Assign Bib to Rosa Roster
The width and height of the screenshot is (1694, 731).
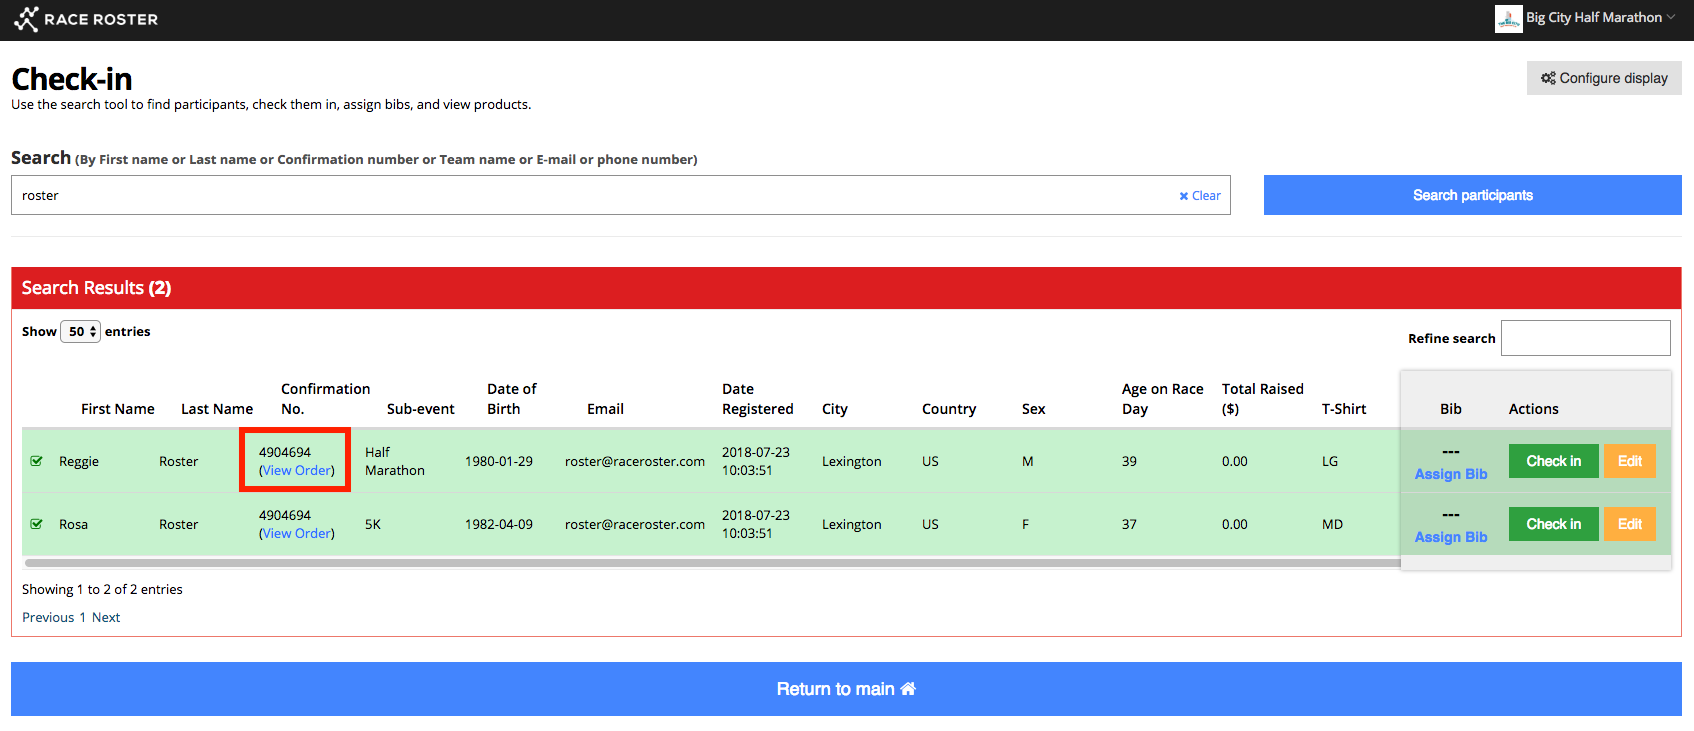1450,537
